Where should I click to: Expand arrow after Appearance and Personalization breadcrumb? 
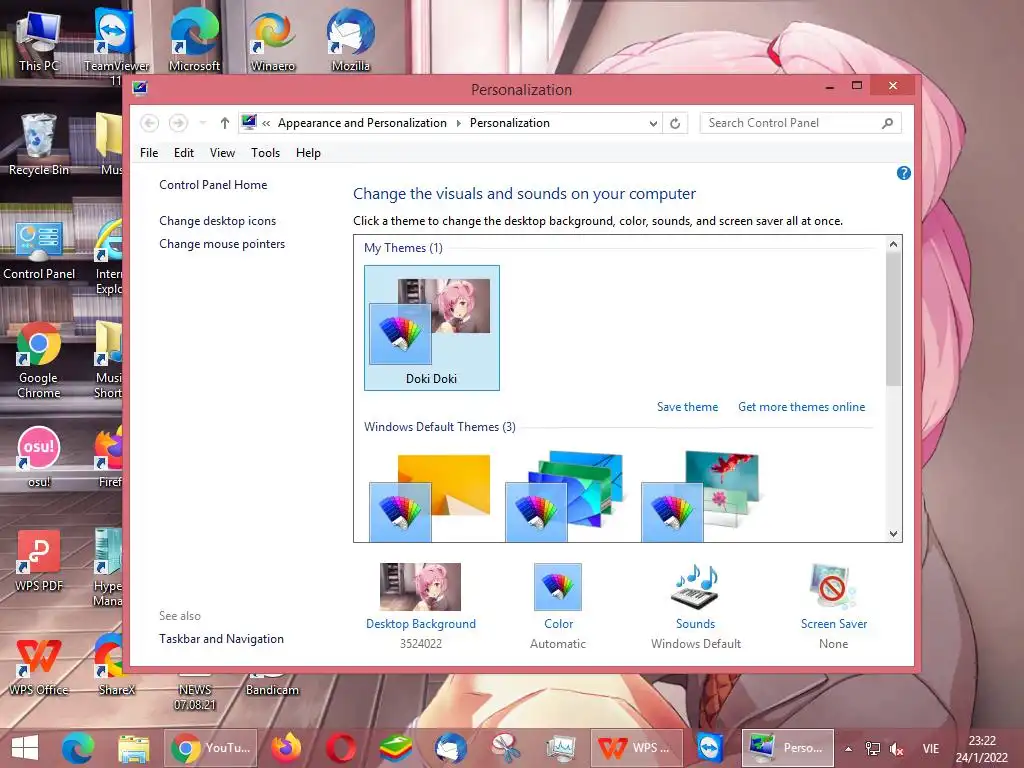pyautogui.click(x=458, y=123)
